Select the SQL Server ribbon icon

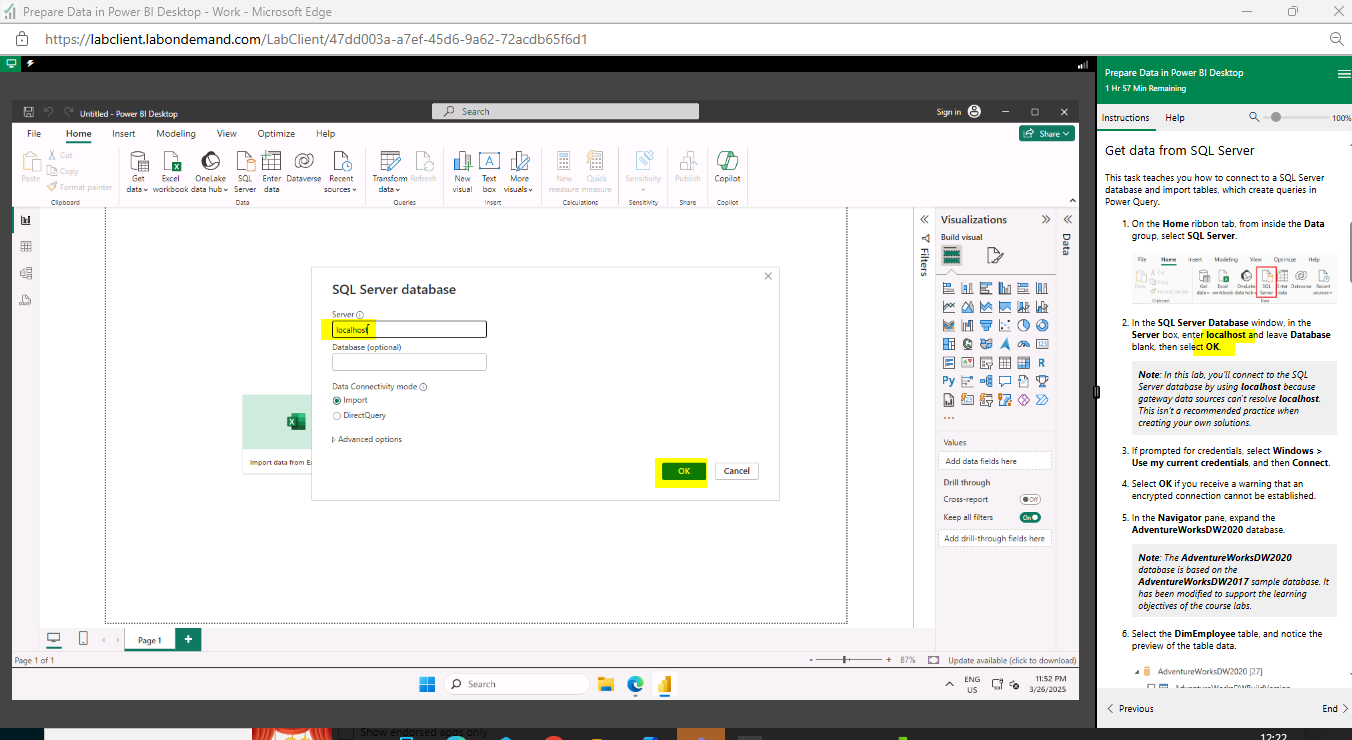245,171
